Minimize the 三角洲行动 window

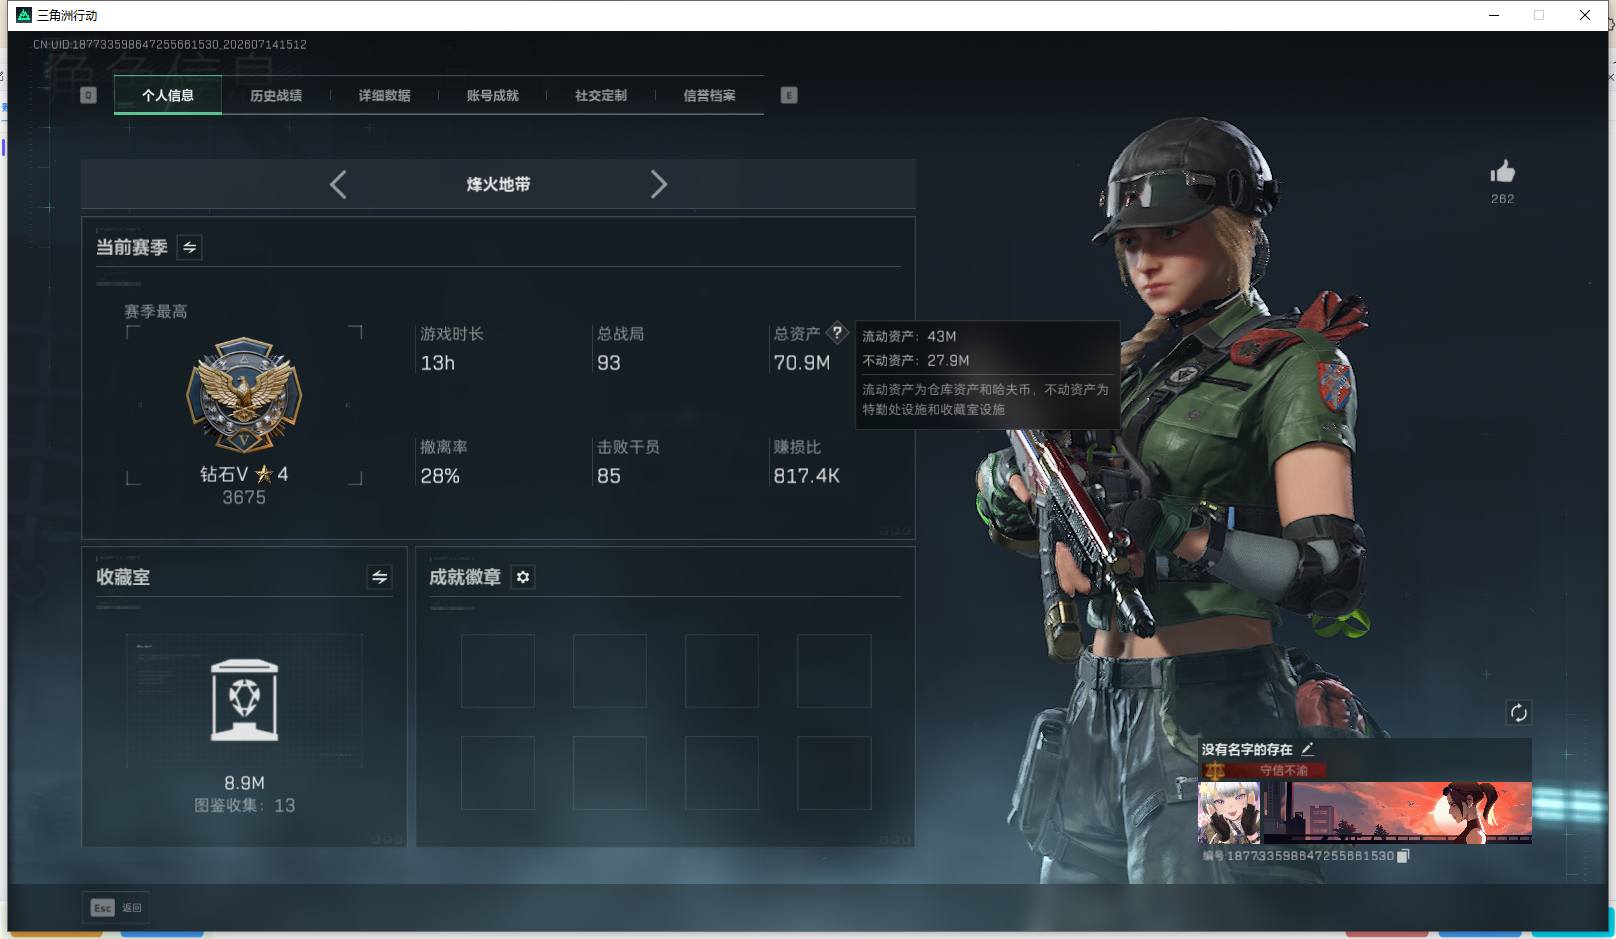pos(1494,15)
